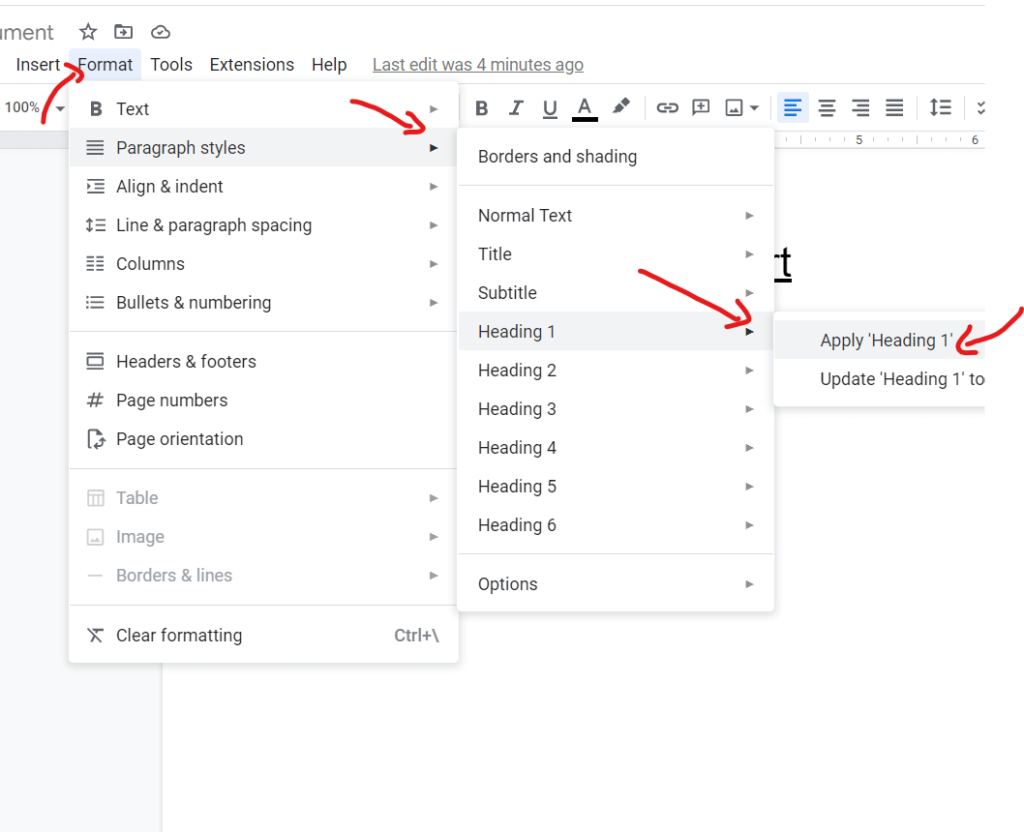Click the Add comment toolbar icon
The image size is (1024, 832).
701,108
